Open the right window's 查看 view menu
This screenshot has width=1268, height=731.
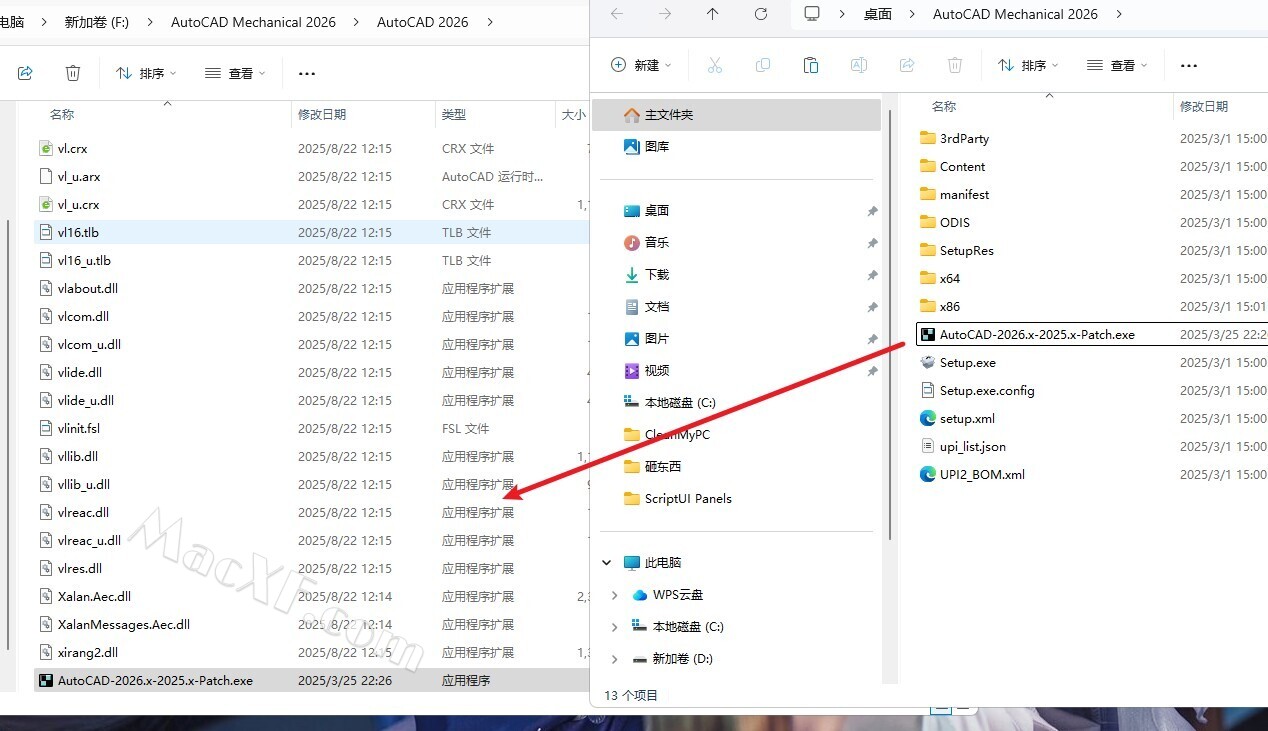[1117, 65]
